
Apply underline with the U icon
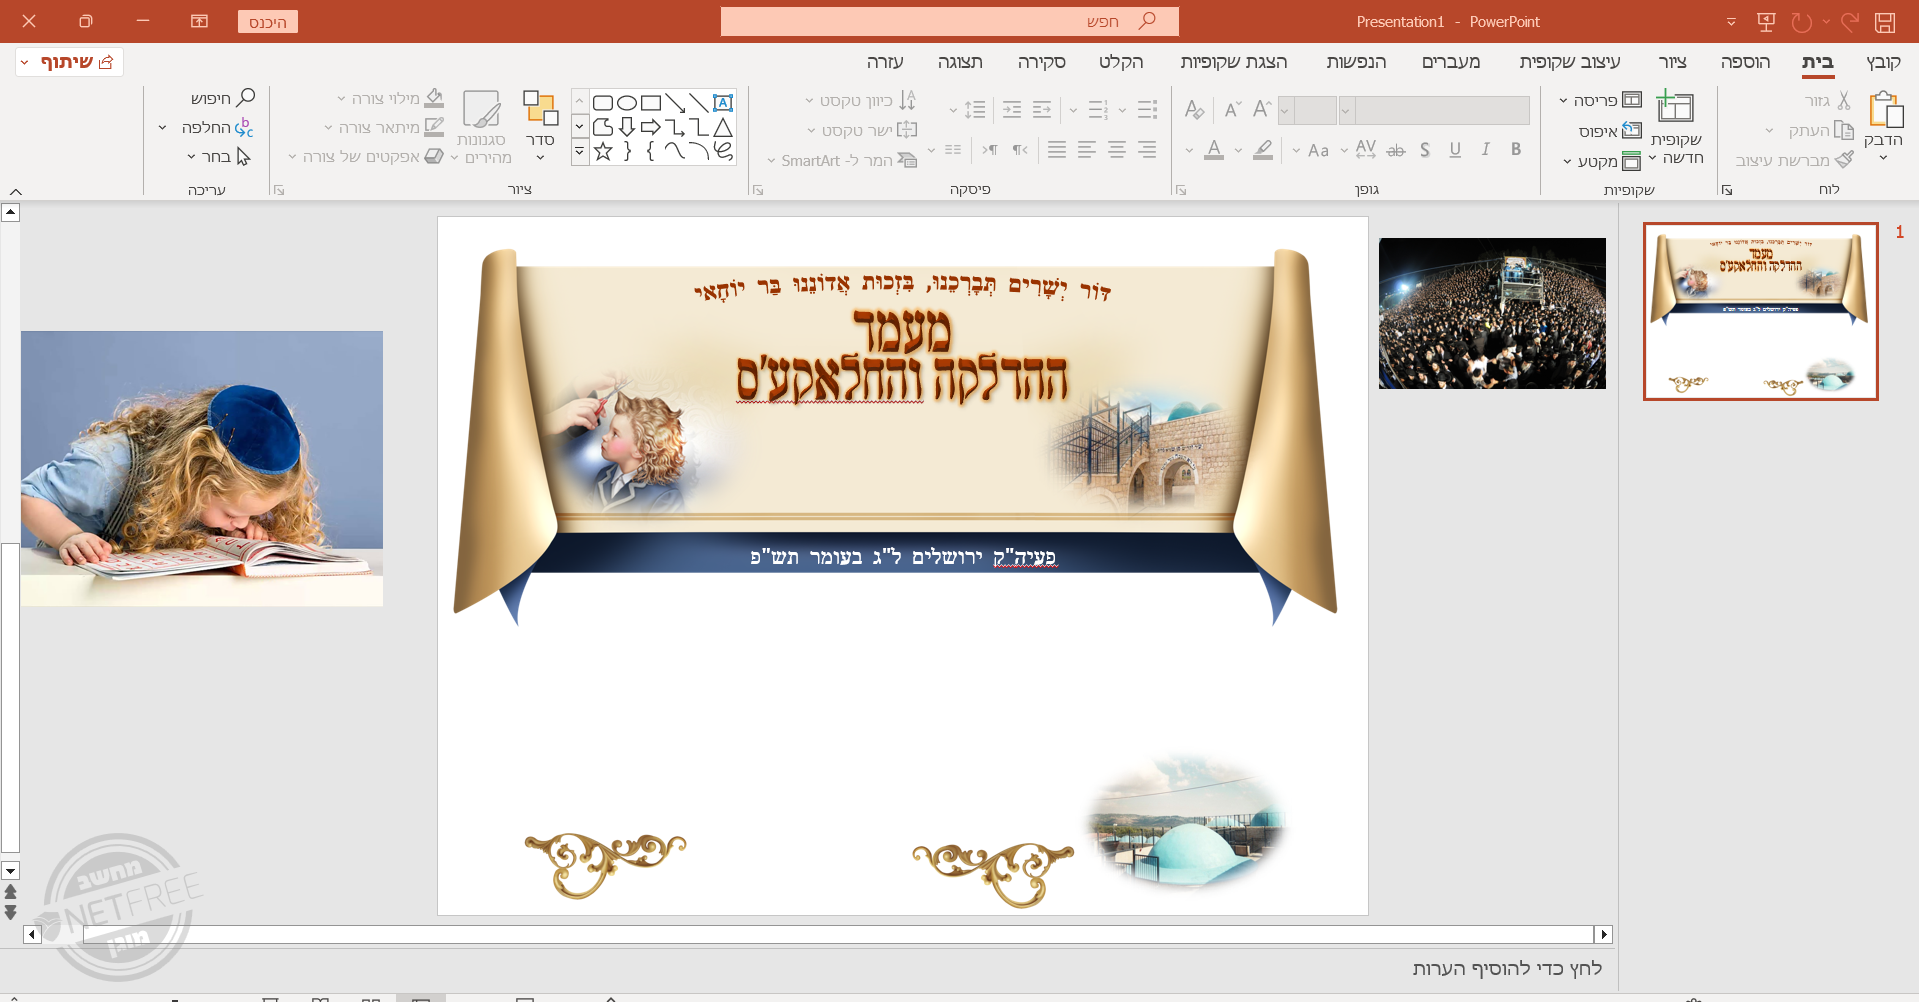coord(1455,149)
